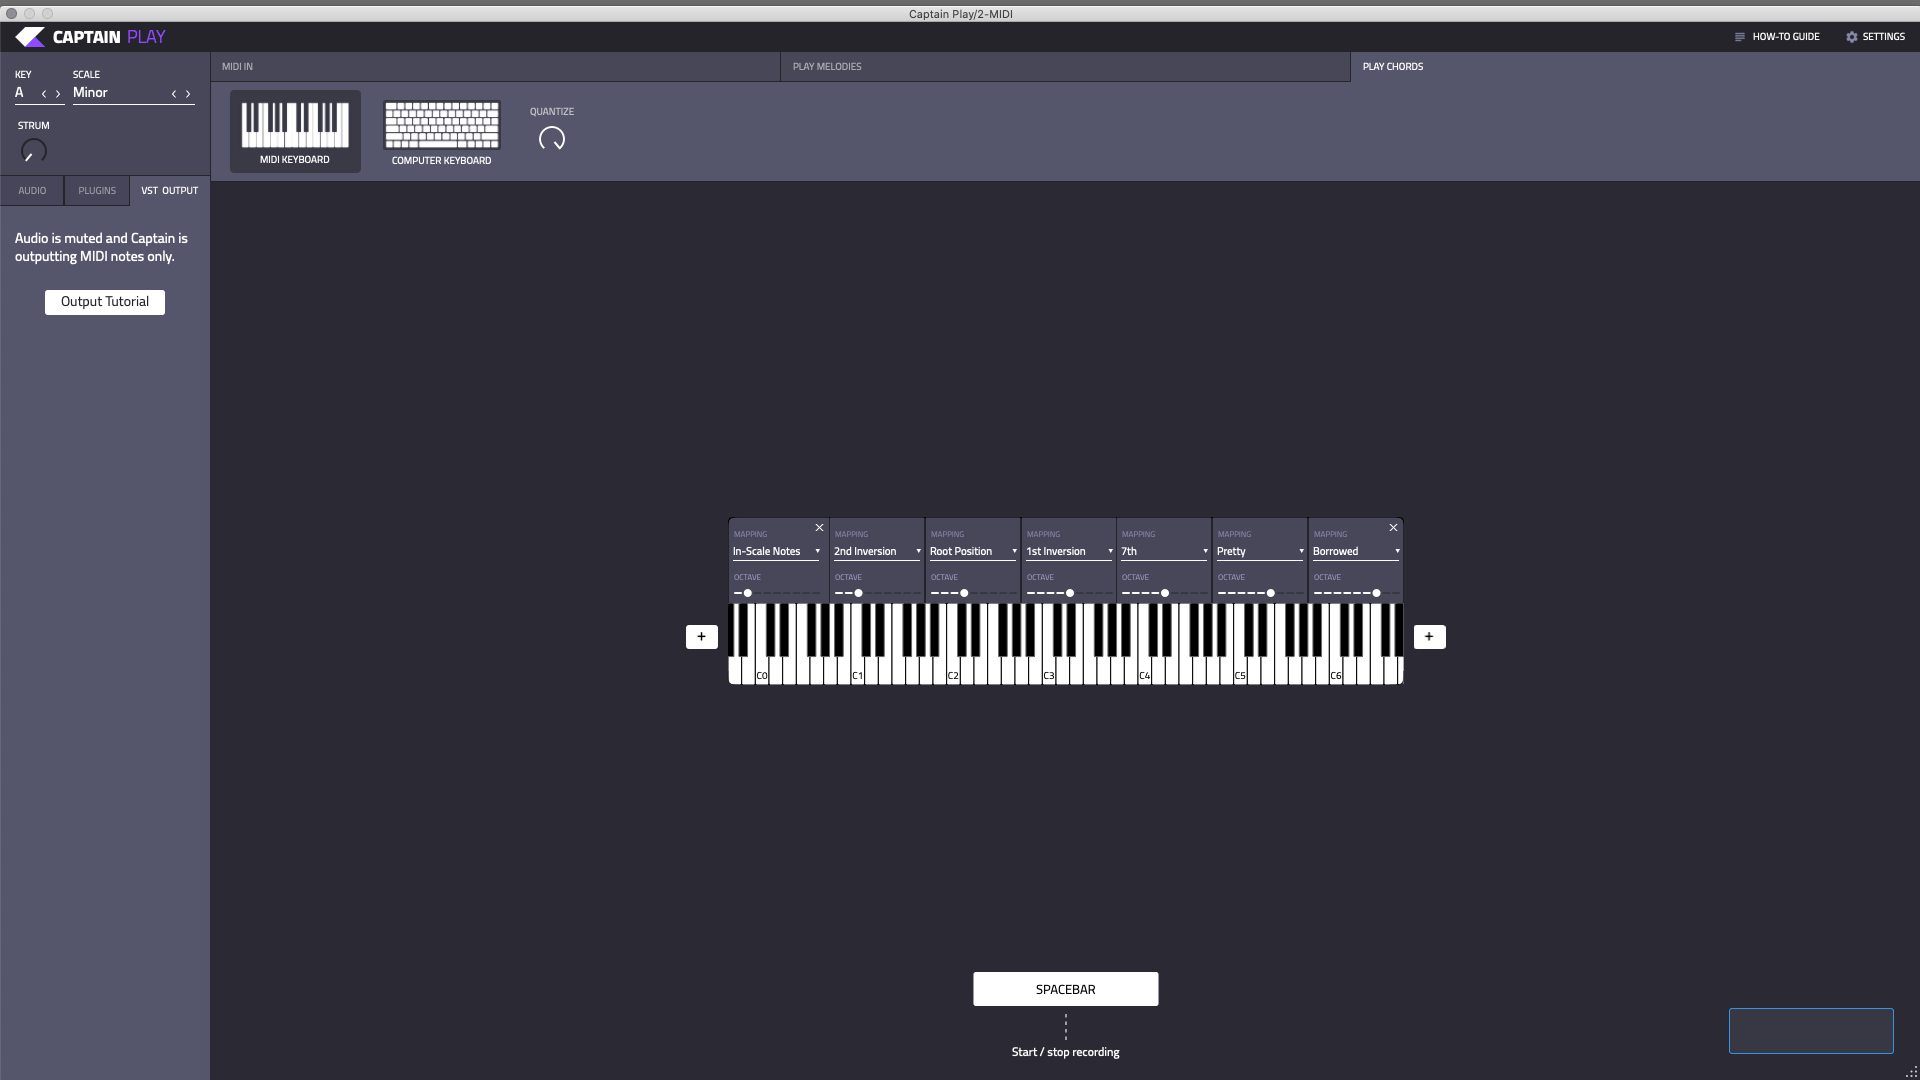
Task: Click 'Audio is muted' message text
Action: click(x=101, y=248)
